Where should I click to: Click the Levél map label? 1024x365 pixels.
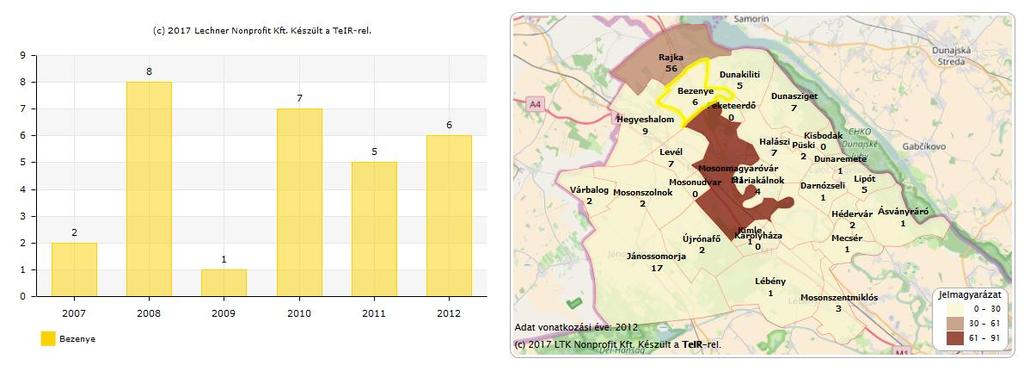point(671,152)
